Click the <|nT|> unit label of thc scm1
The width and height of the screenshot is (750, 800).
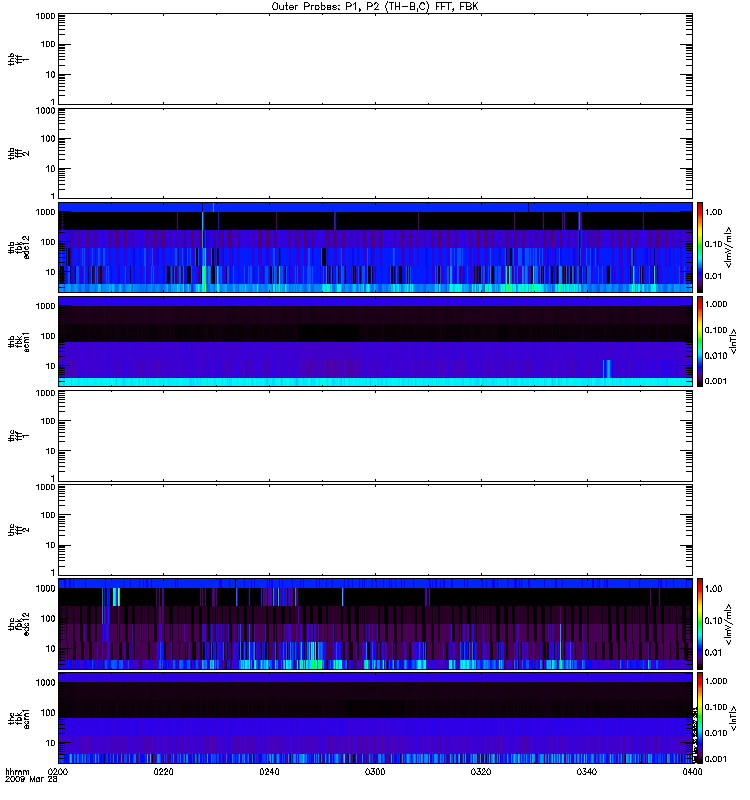coord(733,718)
